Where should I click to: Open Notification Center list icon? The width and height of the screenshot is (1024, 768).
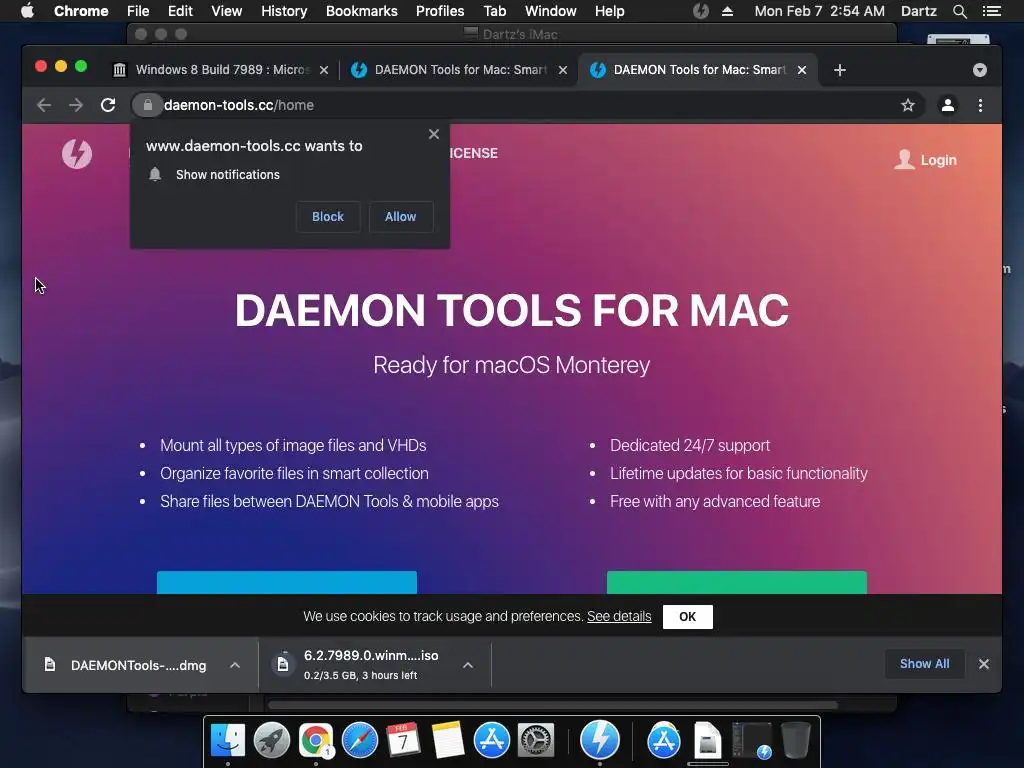pos(991,11)
